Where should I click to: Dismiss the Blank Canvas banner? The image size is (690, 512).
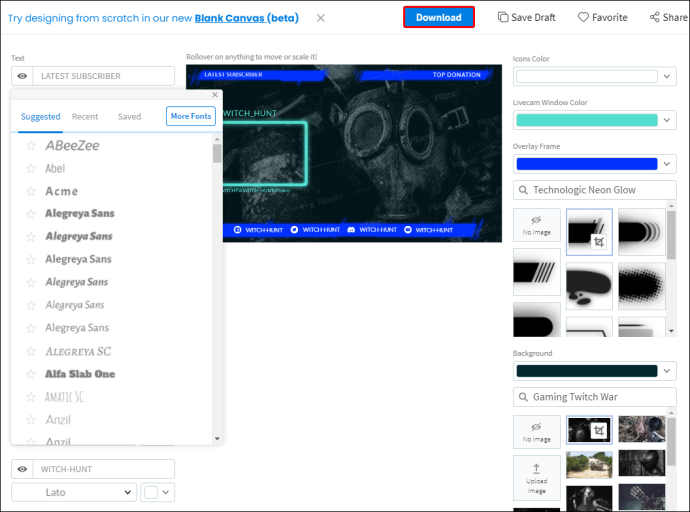(321, 18)
